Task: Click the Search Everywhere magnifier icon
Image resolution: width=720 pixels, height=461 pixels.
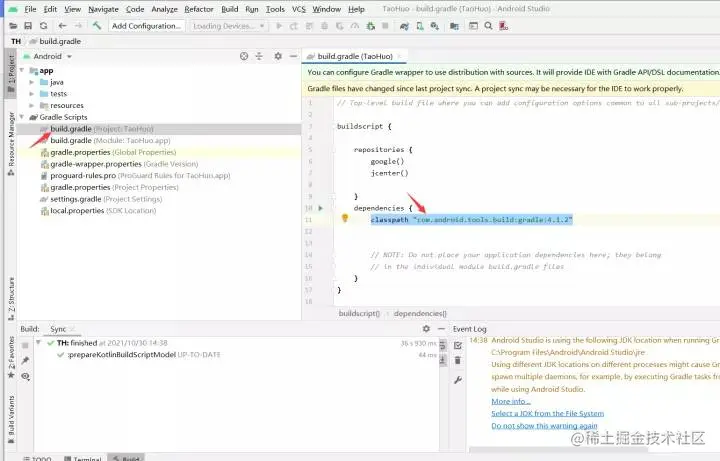Action: (489, 26)
